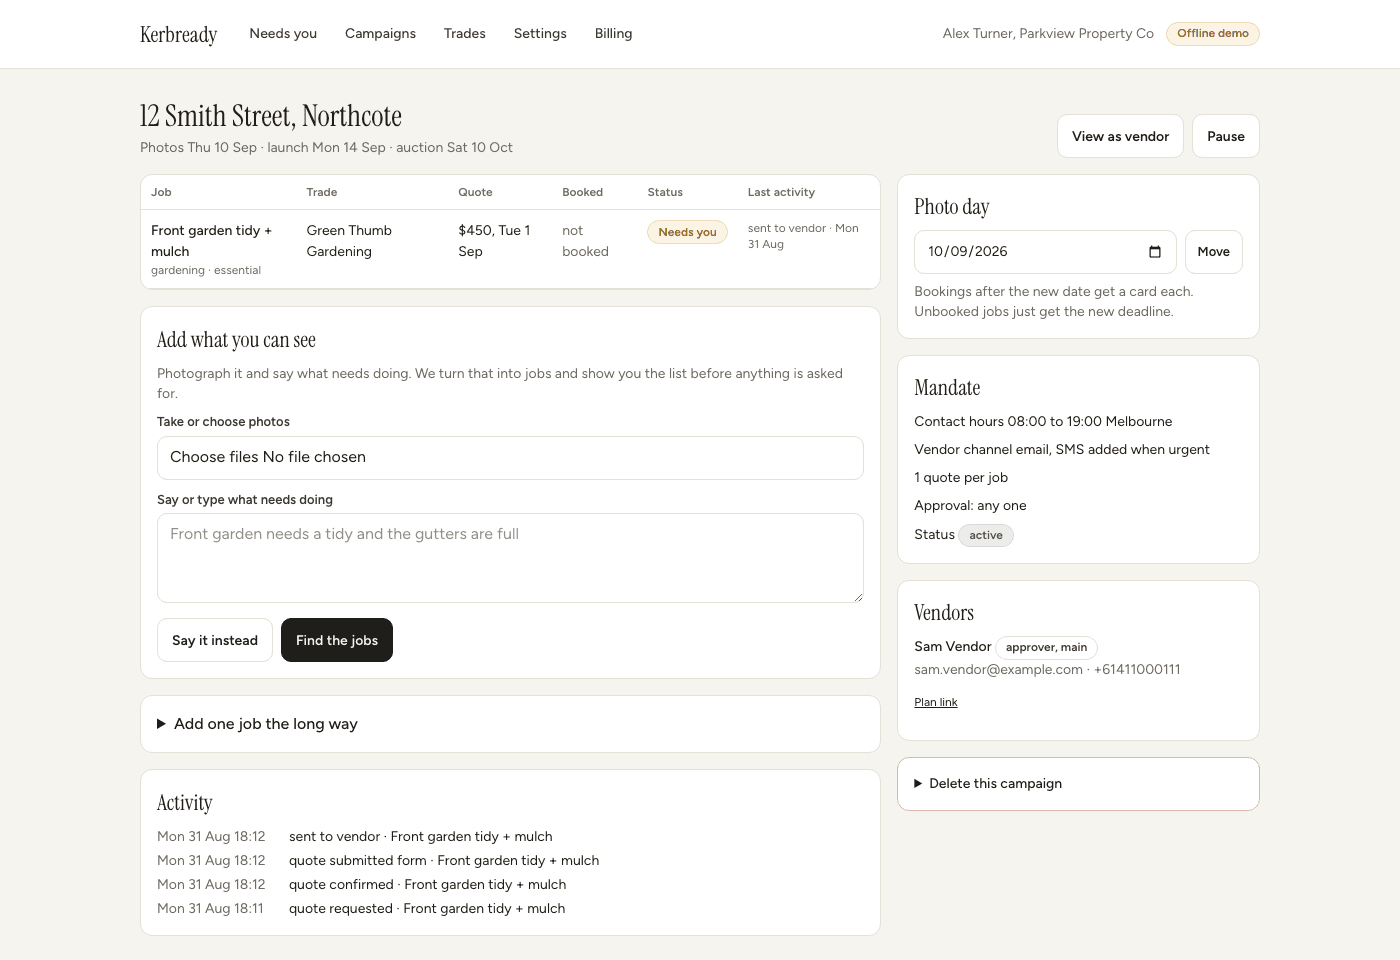
Task: Click the Say it instead button
Action: (215, 640)
